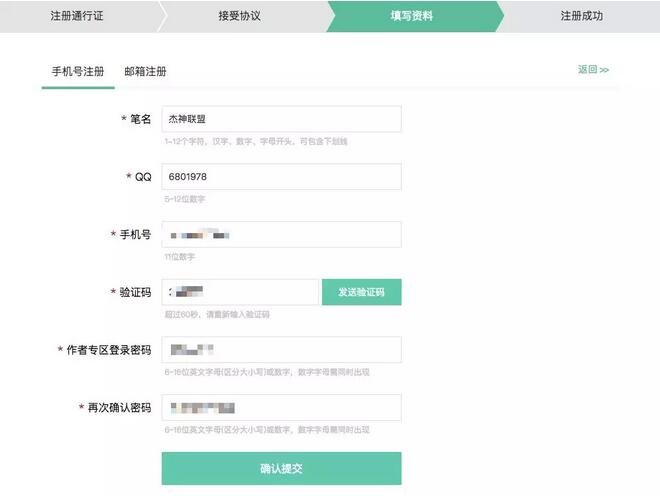Focus the 作者专区登录密码 field

click(281, 350)
